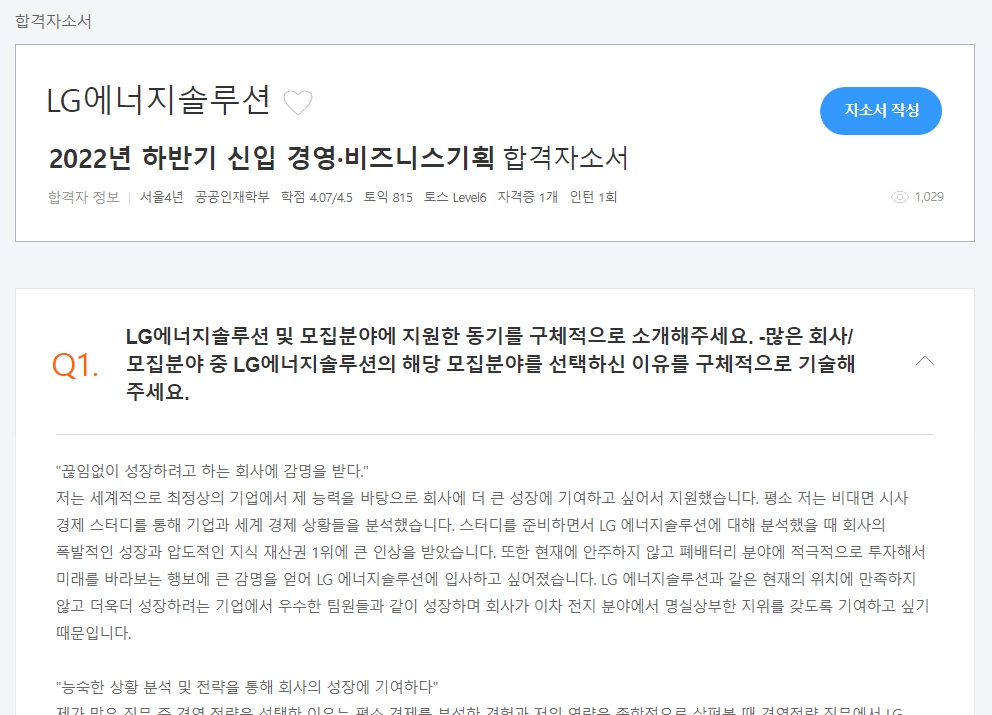Image resolution: width=992 pixels, height=715 pixels.
Task: Click the 자소서 작성 button
Action: (x=881, y=111)
